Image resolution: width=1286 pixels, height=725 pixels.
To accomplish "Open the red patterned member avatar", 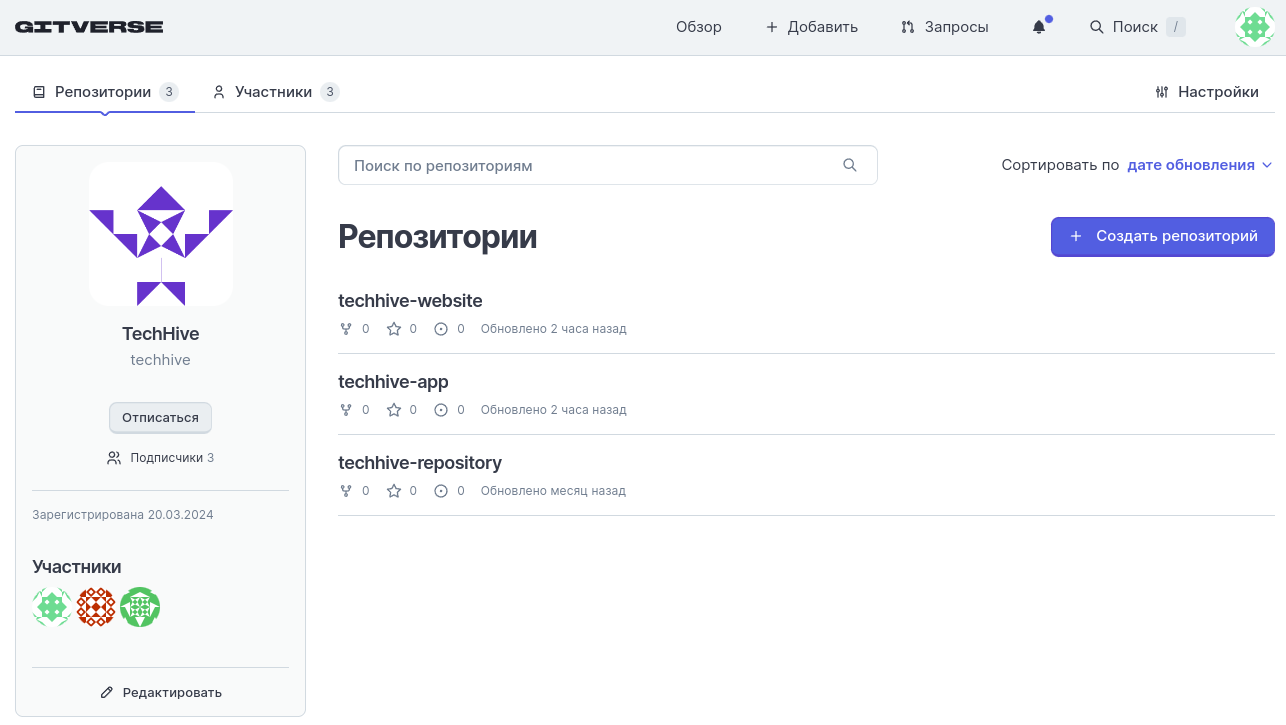I will pos(96,607).
